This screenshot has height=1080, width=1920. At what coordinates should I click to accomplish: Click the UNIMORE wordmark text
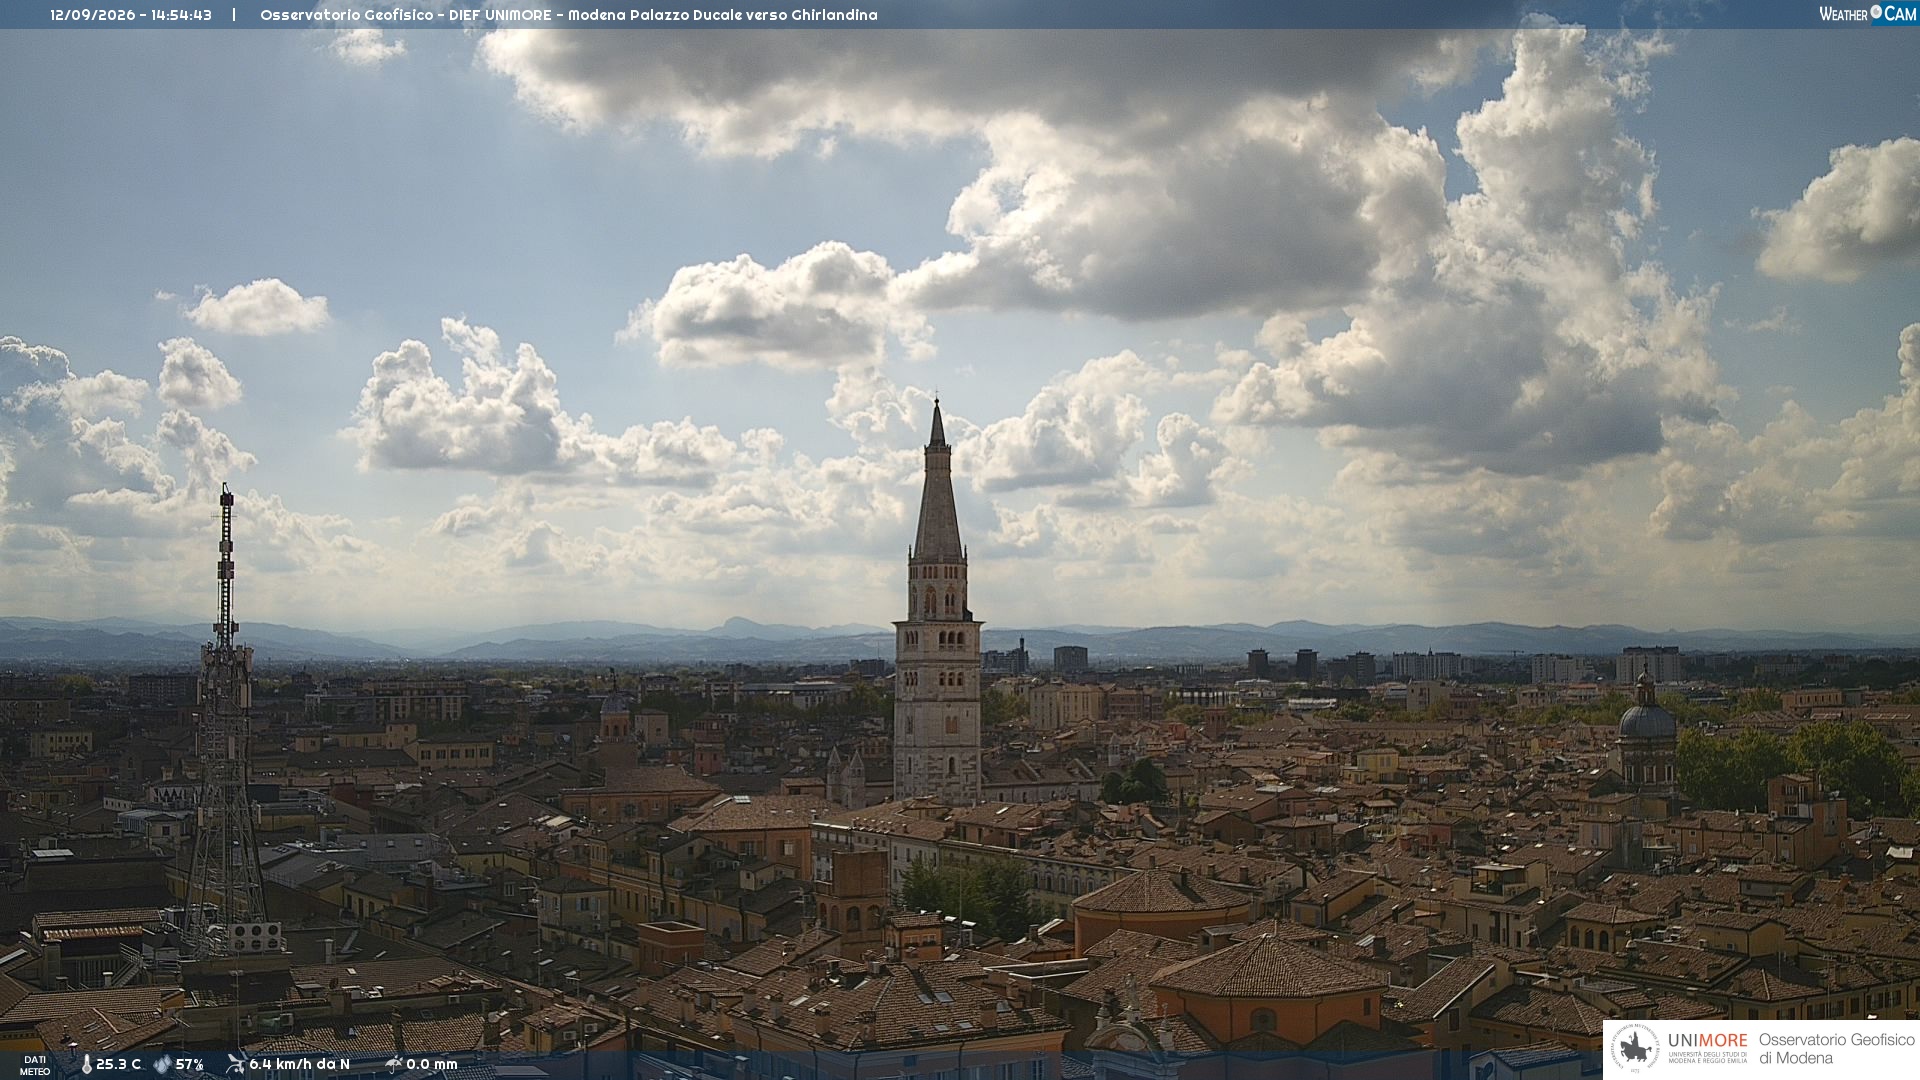1707,1040
